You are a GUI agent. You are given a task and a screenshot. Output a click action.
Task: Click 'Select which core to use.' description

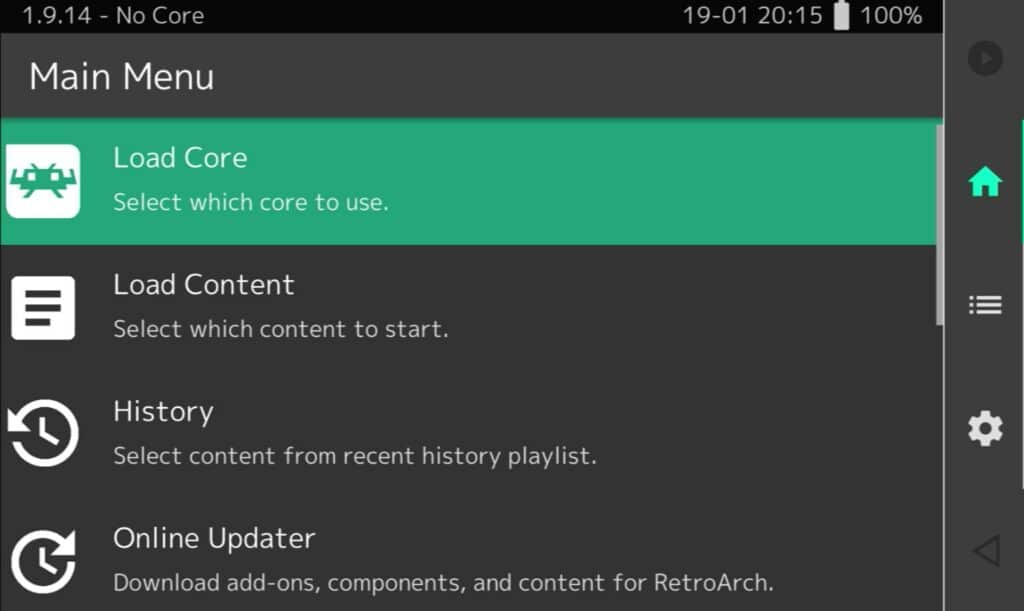251,202
